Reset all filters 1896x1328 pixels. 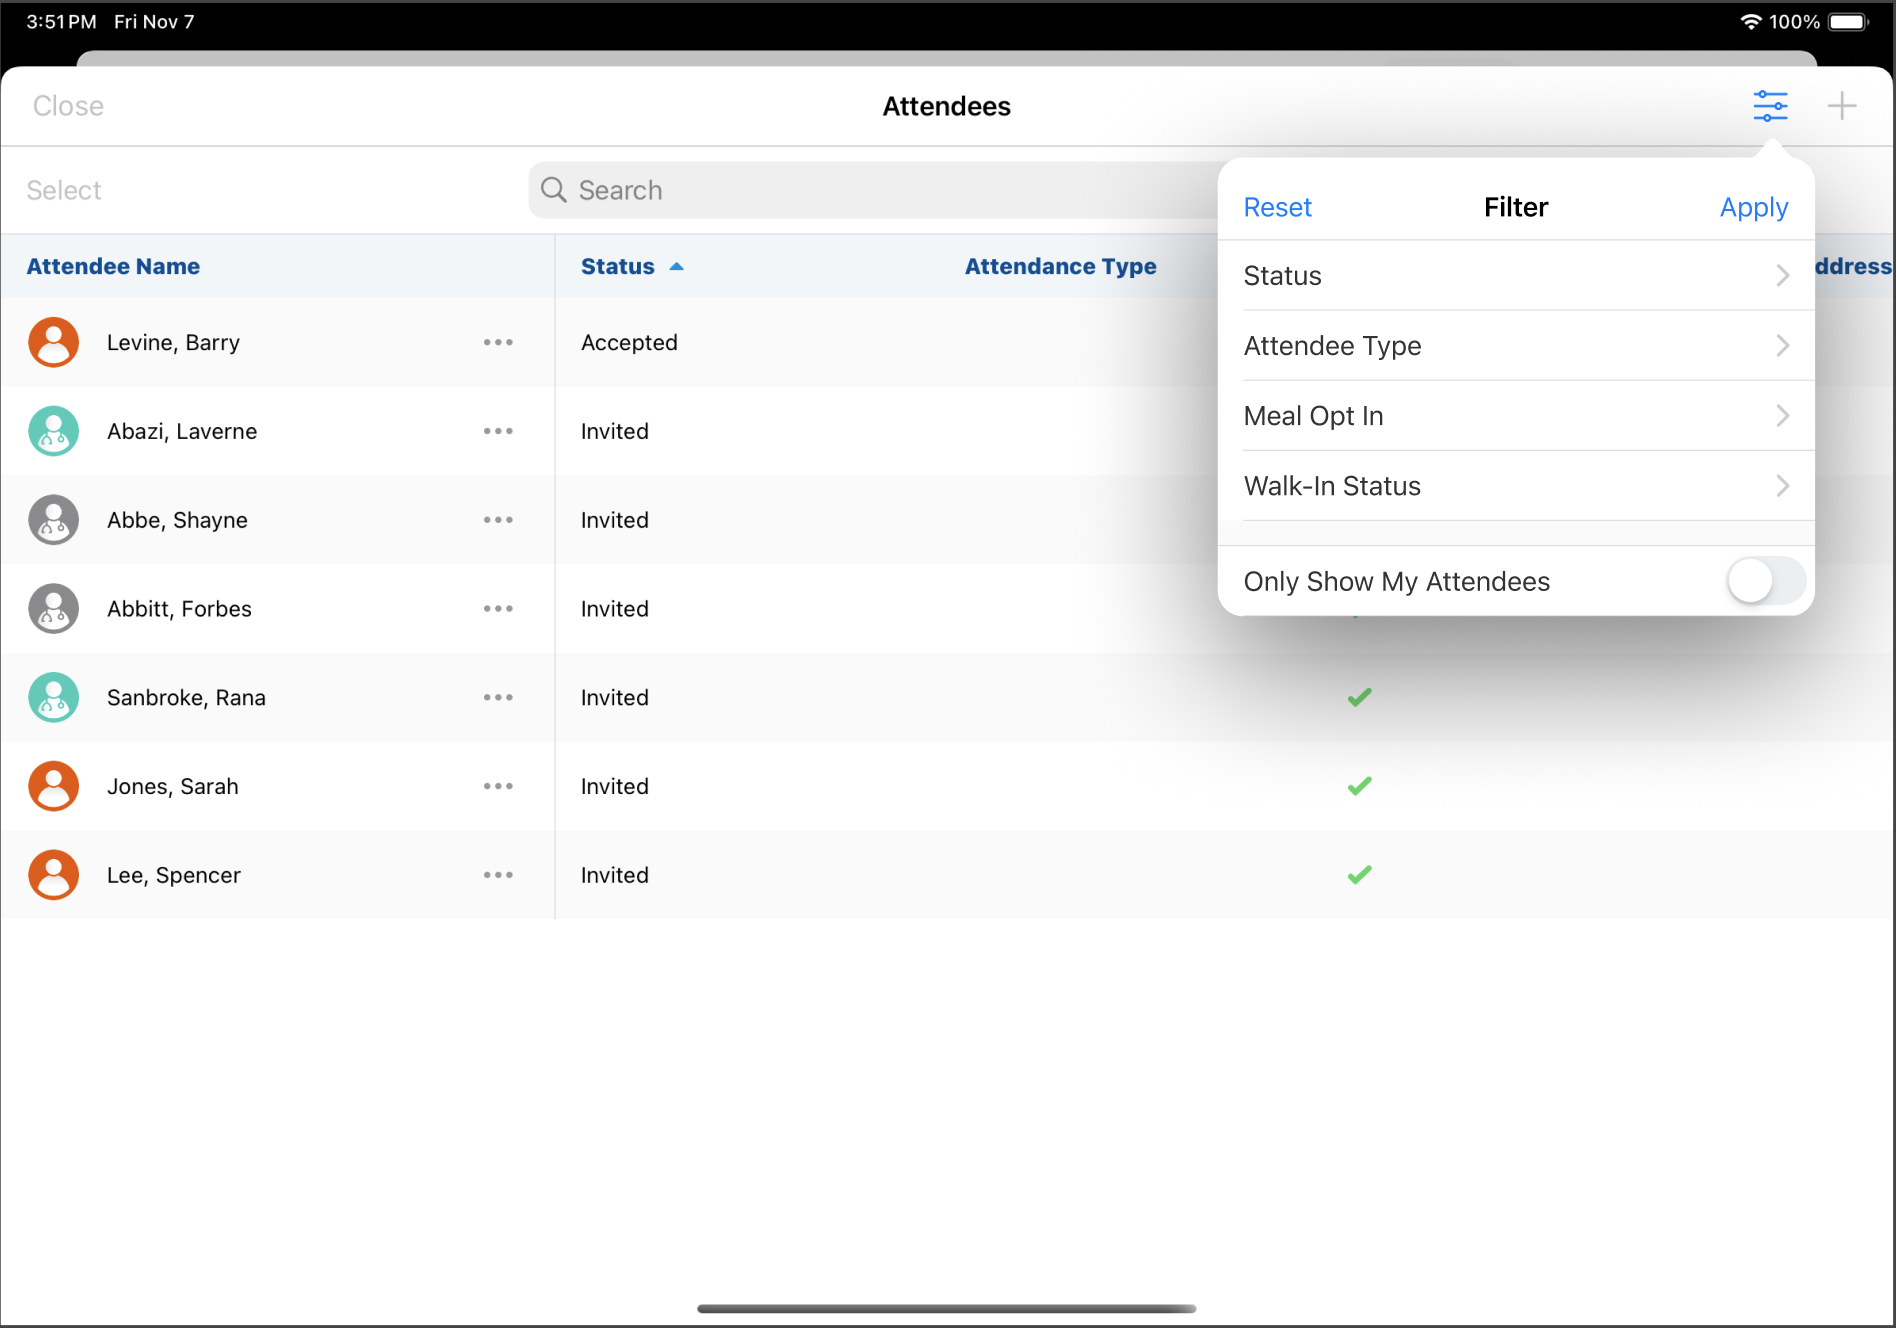point(1277,207)
